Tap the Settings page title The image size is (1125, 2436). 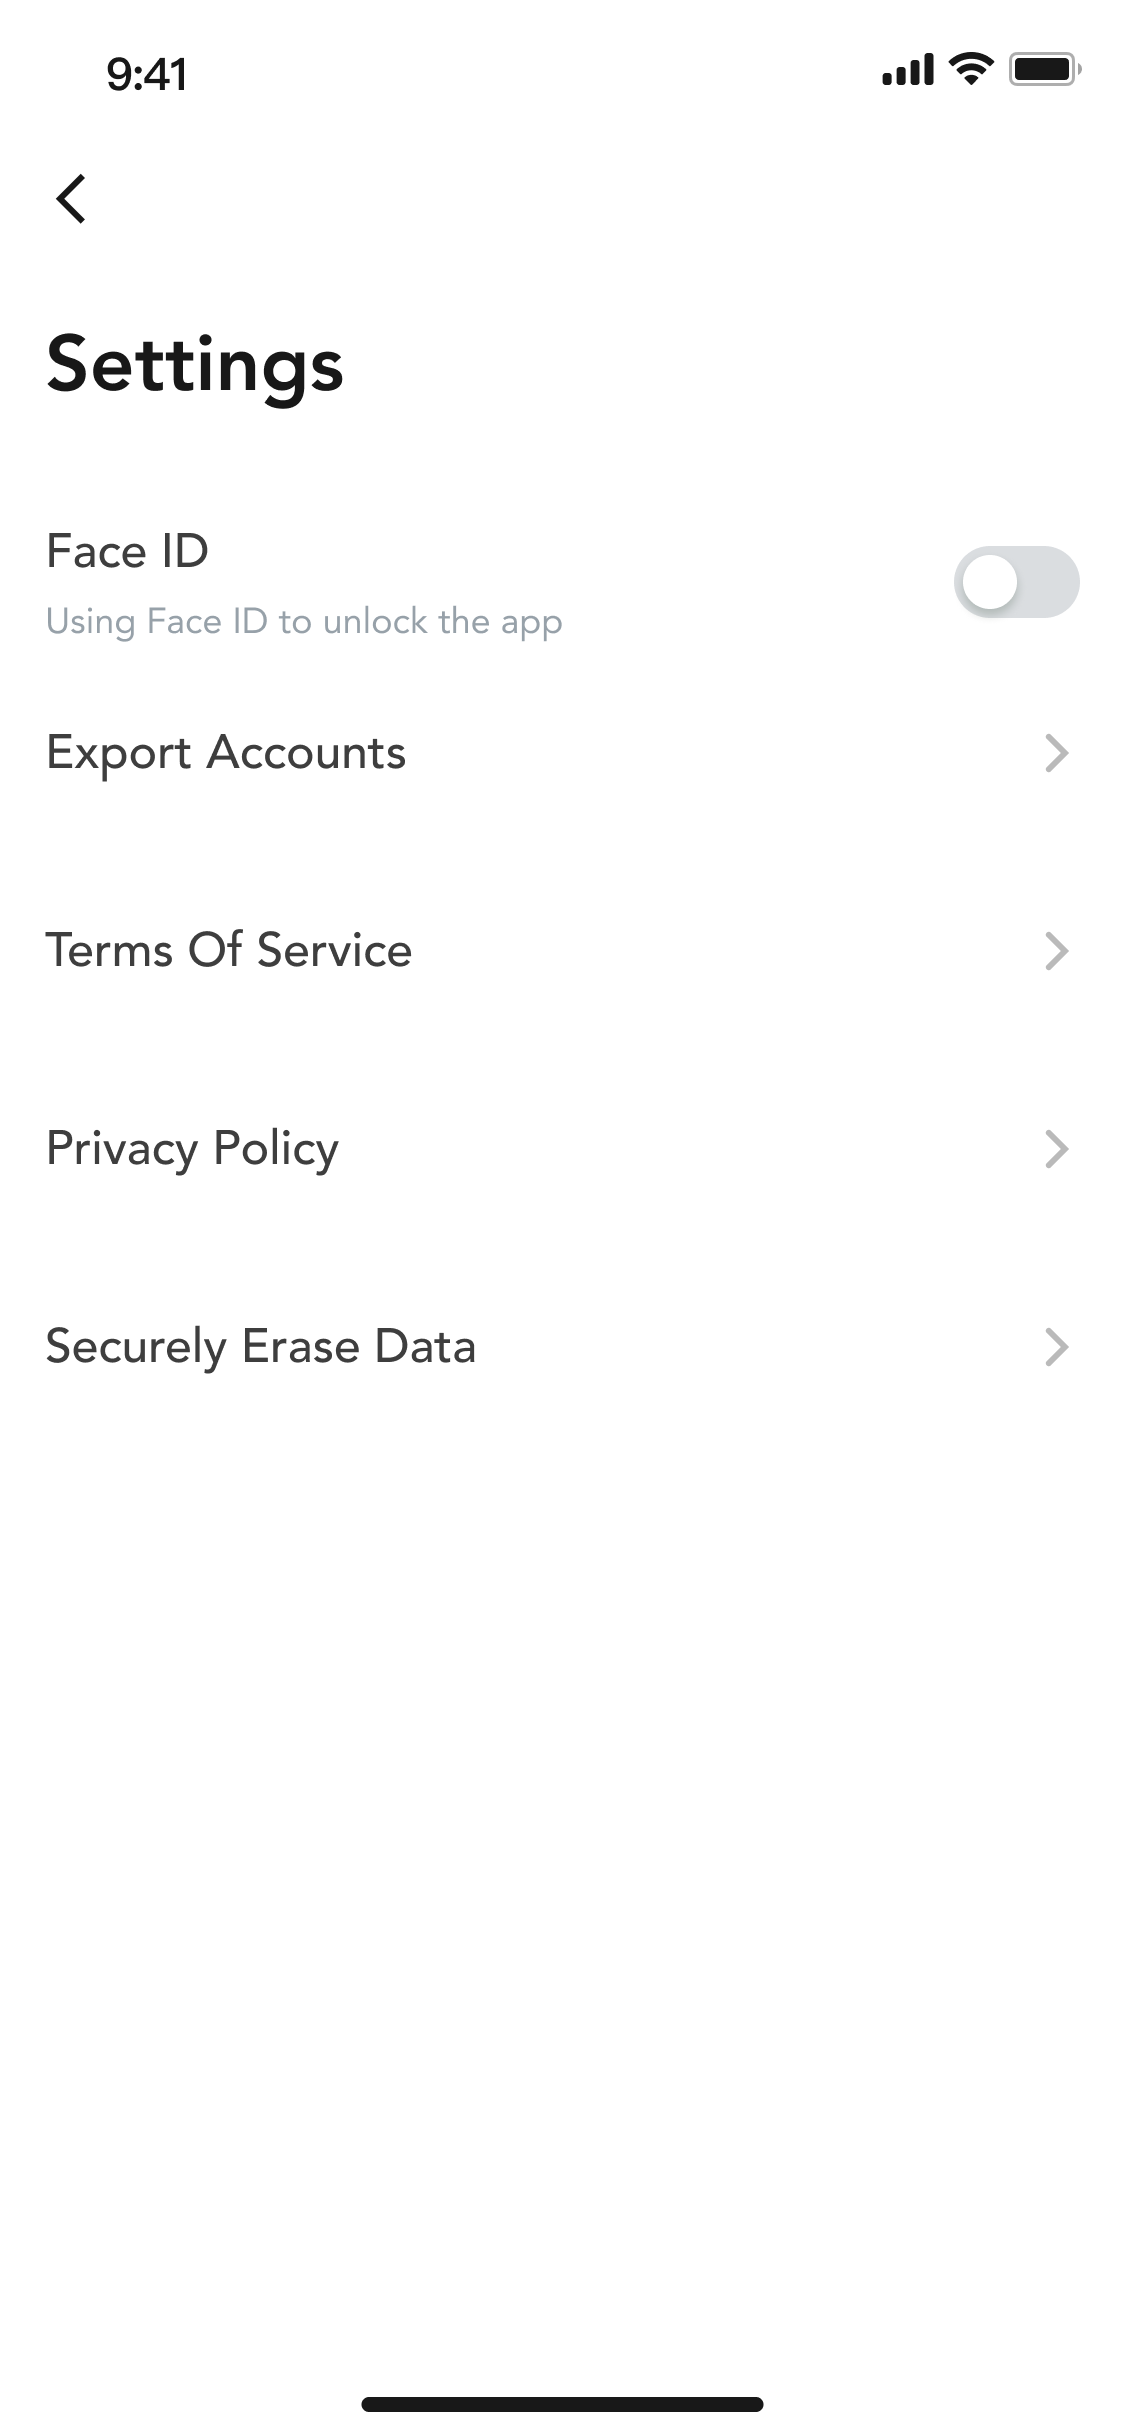point(196,365)
